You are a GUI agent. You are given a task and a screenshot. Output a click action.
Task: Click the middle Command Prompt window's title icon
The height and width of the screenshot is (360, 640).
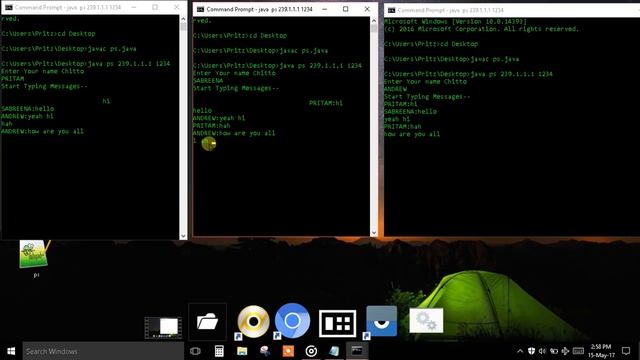200,9
